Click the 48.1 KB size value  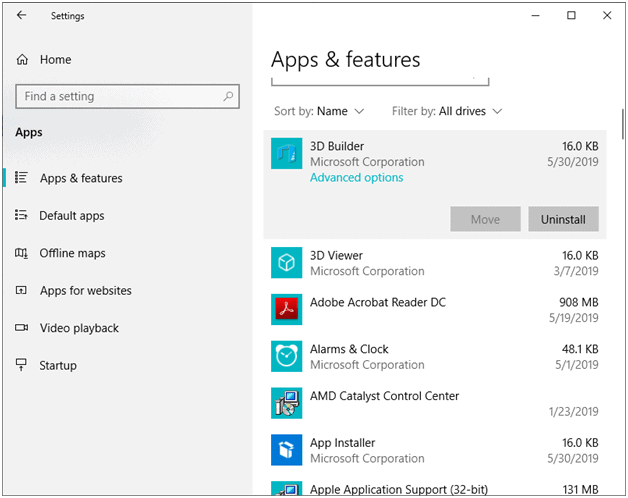pyautogui.click(x=580, y=349)
